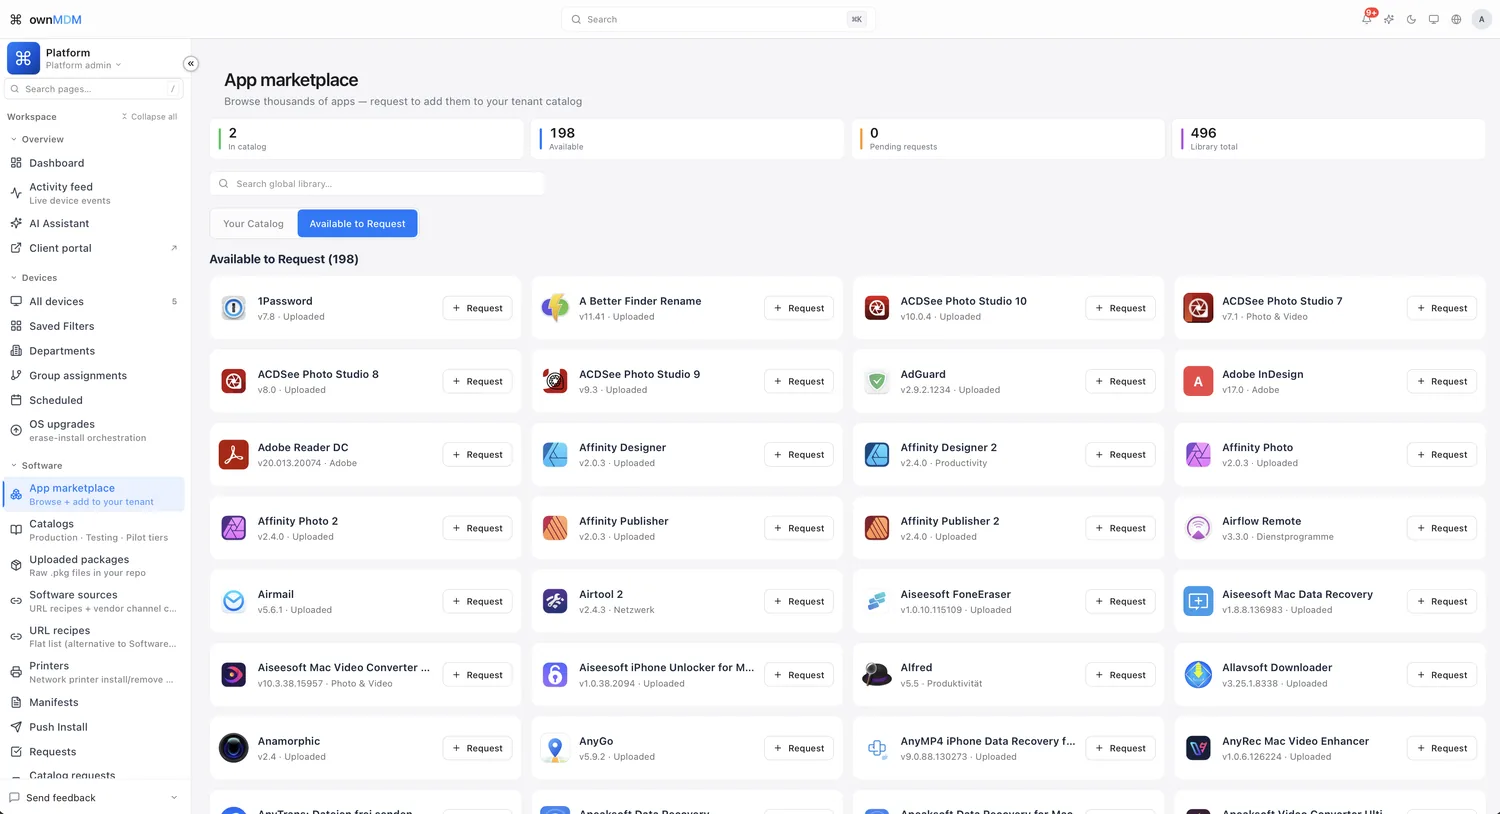Open Activity feed in the sidebar
Screen dimensions: 1500x814
(x=94, y=193)
